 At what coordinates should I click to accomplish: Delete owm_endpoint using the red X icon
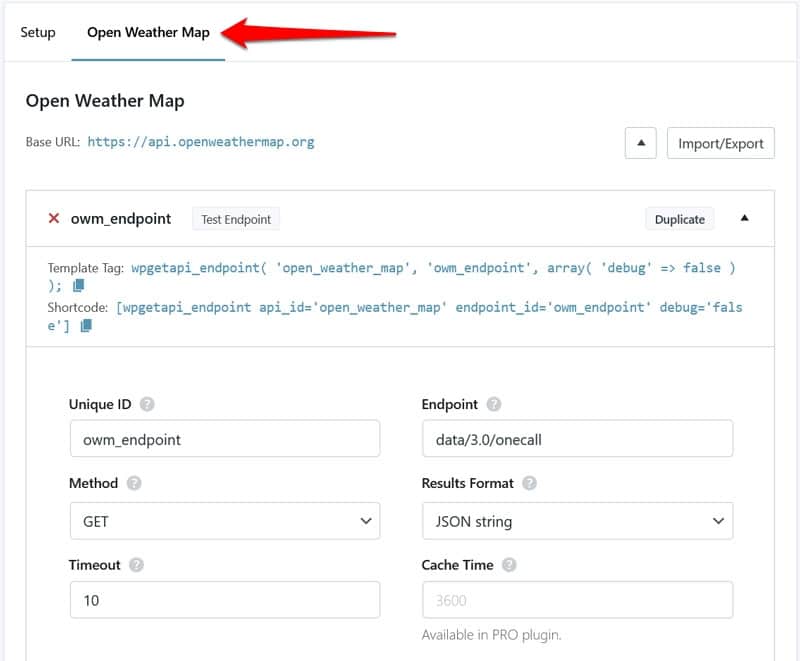coord(54,218)
